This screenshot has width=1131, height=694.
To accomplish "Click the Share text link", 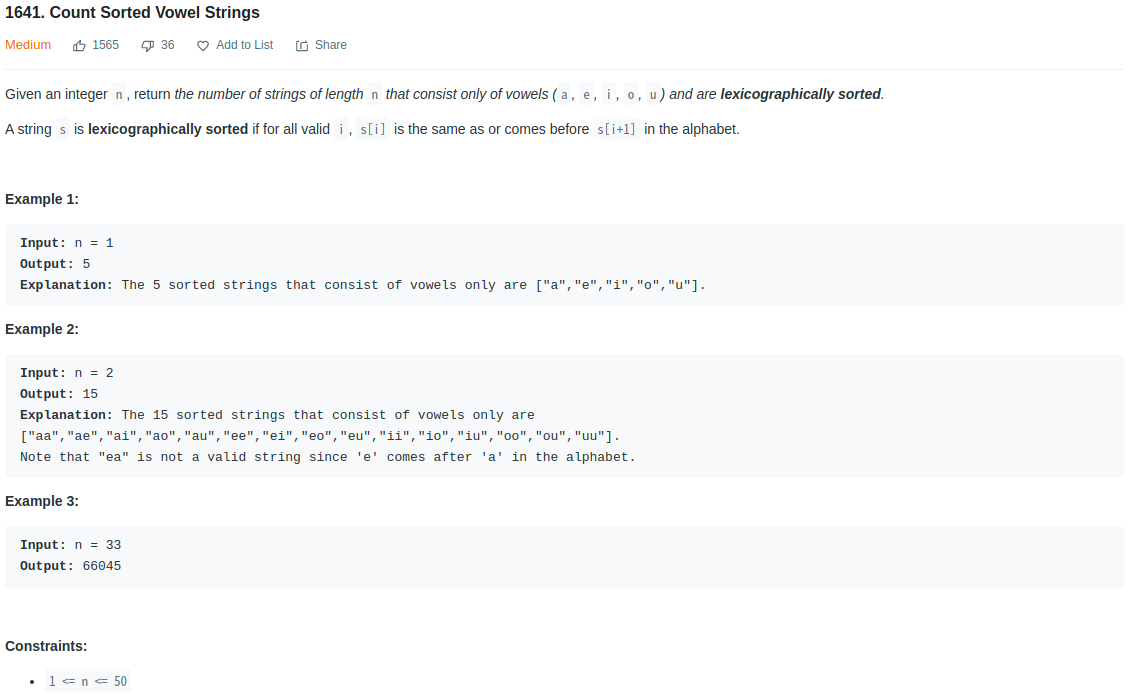I will coord(330,45).
